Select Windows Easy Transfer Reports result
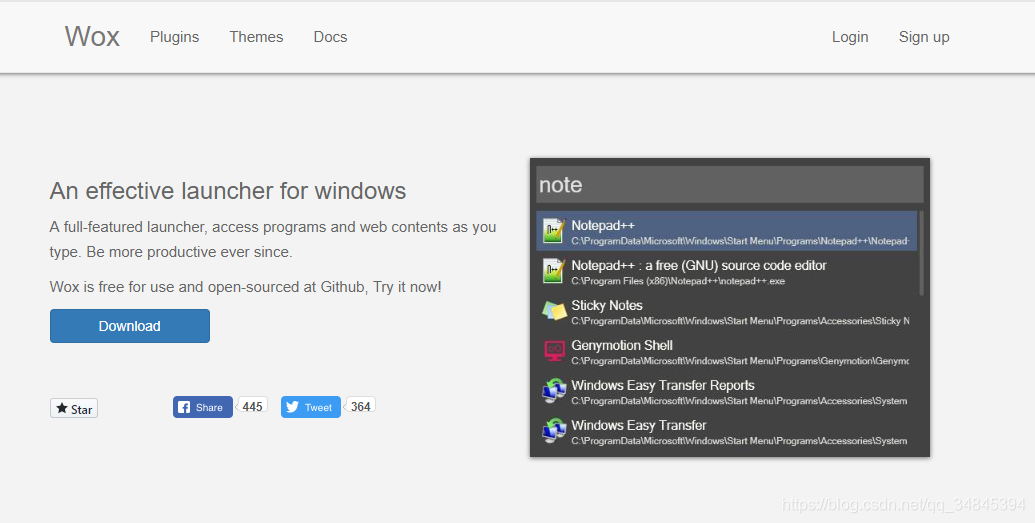Screen dimensions: 1035x523 coord(726,392)
